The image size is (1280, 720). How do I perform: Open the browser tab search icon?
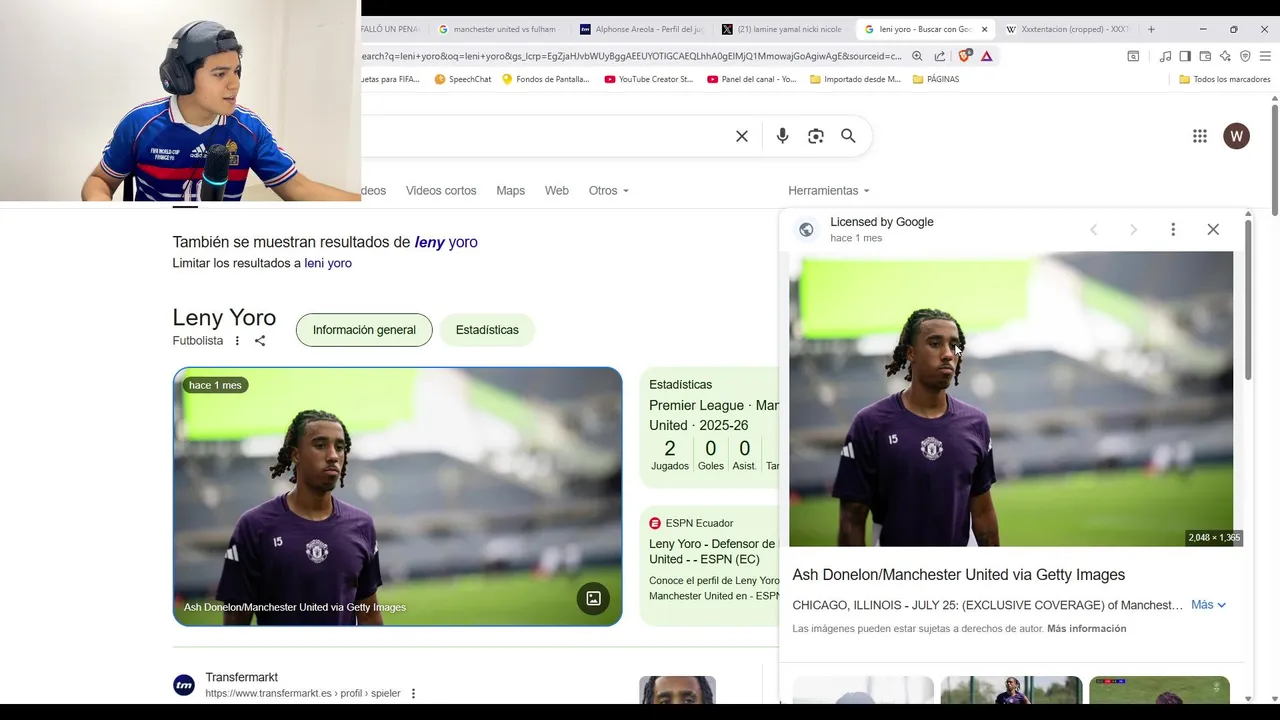coord(1133,56)
